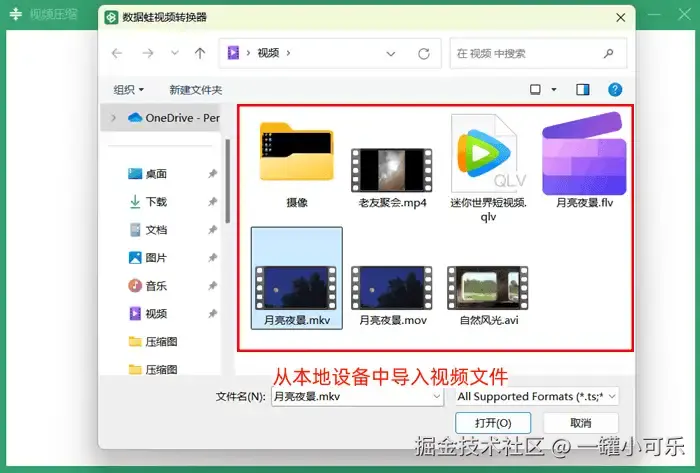Toggle the preview pane icon
700x473 pixels.
point(583,90)
